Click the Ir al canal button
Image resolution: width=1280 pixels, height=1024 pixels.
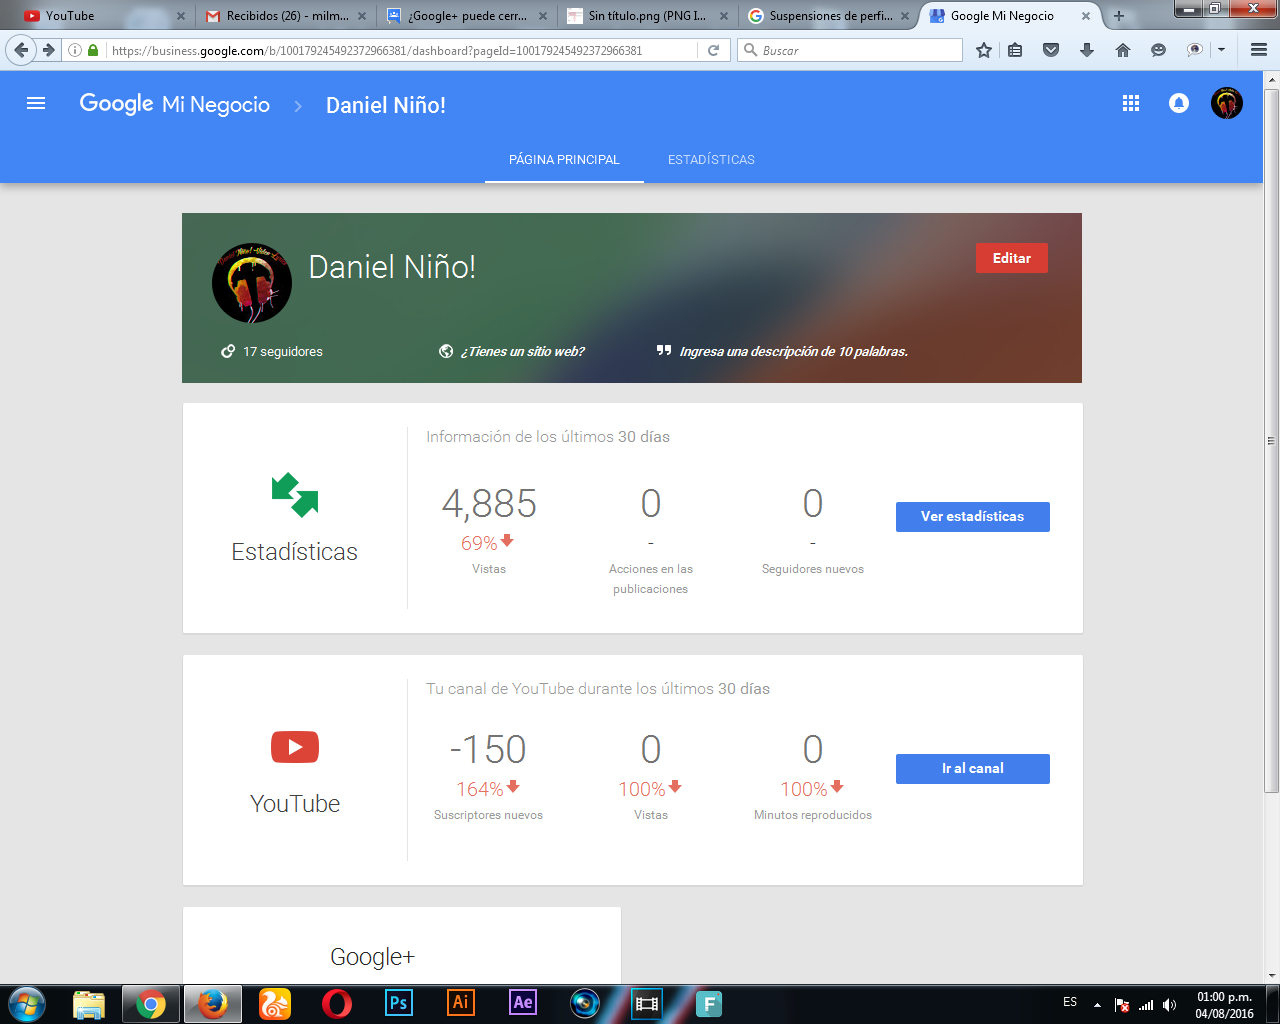tap(973, 769)
